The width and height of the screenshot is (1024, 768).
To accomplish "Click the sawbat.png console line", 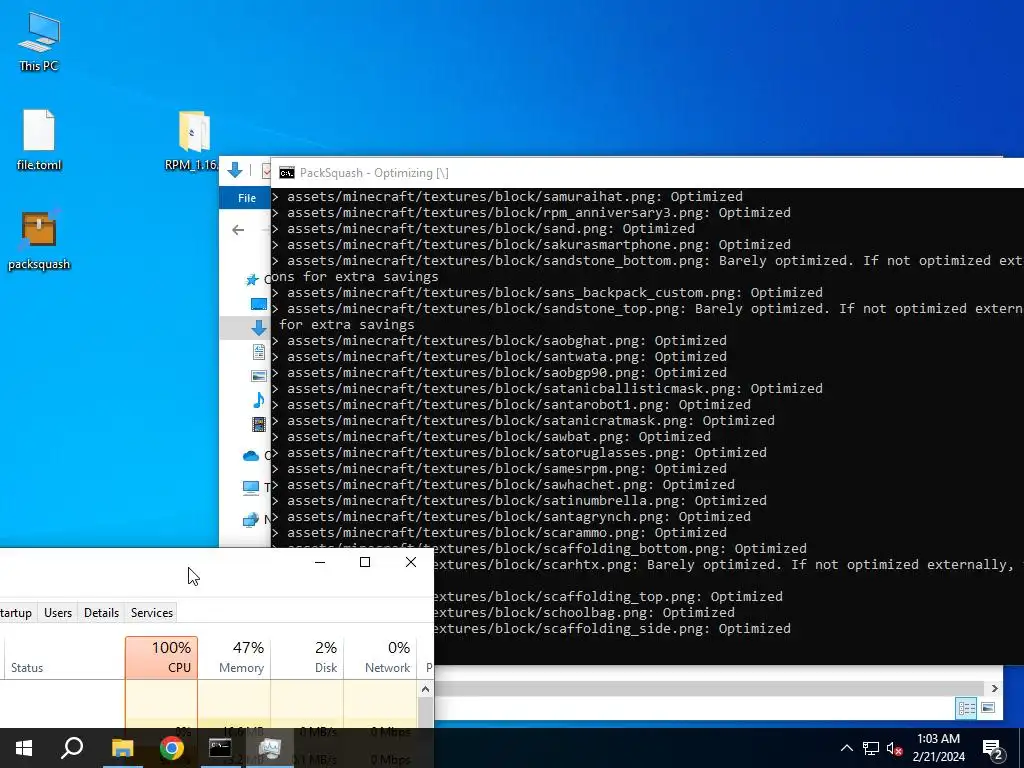I will point(492,436).
